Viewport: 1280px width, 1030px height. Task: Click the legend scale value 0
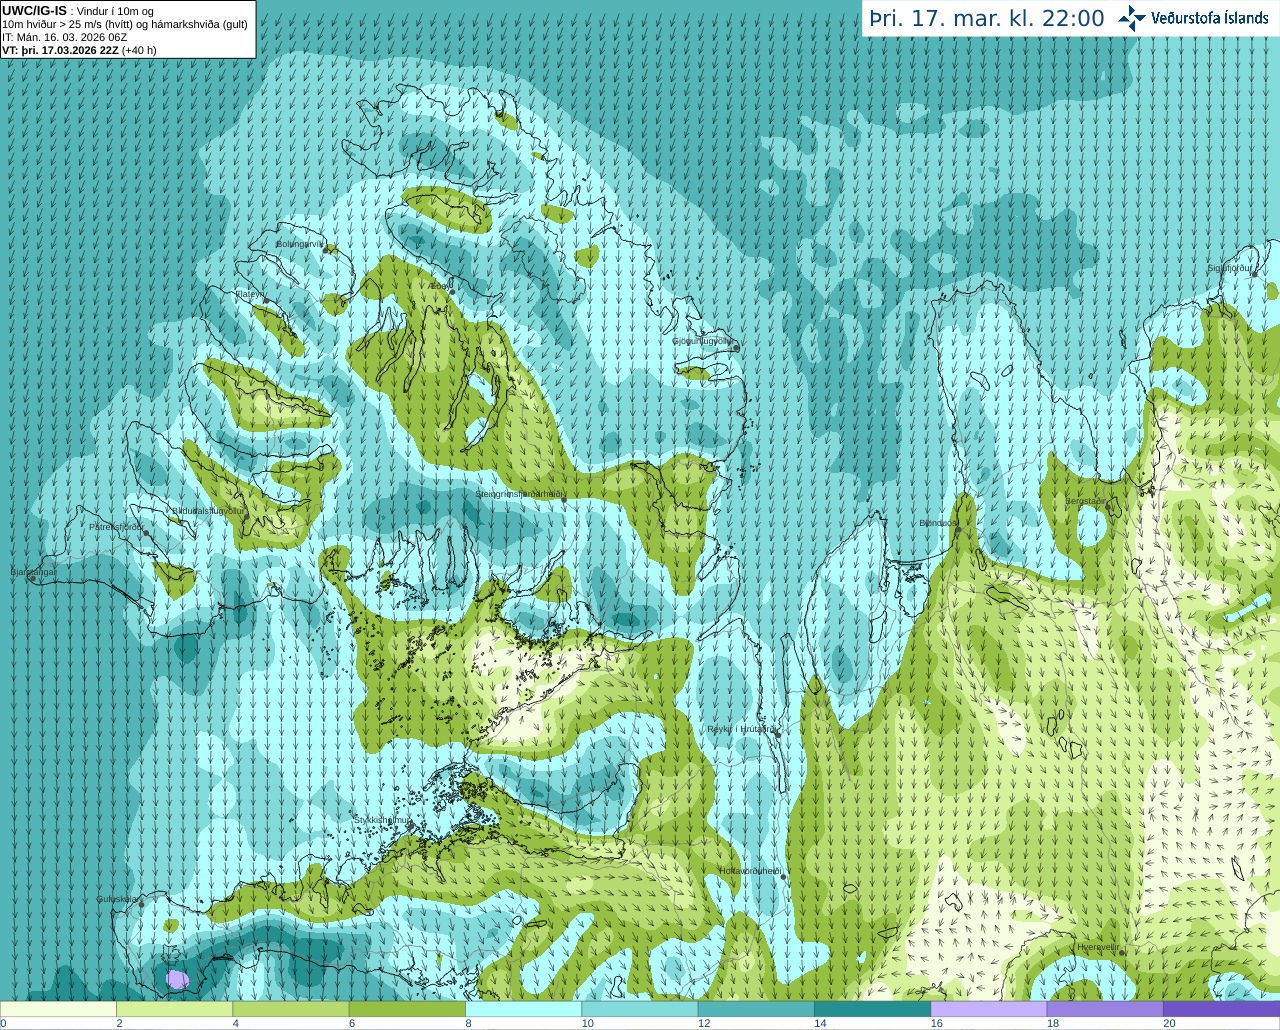click(x=3, y=1023)
